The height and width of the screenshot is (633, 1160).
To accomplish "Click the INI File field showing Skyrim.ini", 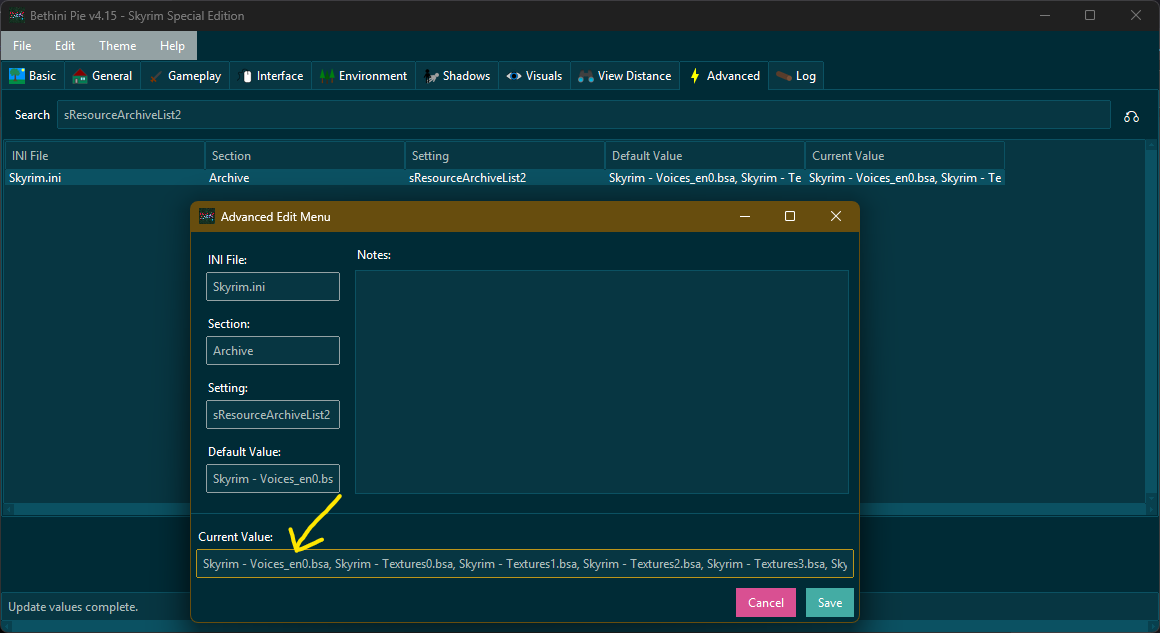I will pyautogui.click(x=273, y=287).
